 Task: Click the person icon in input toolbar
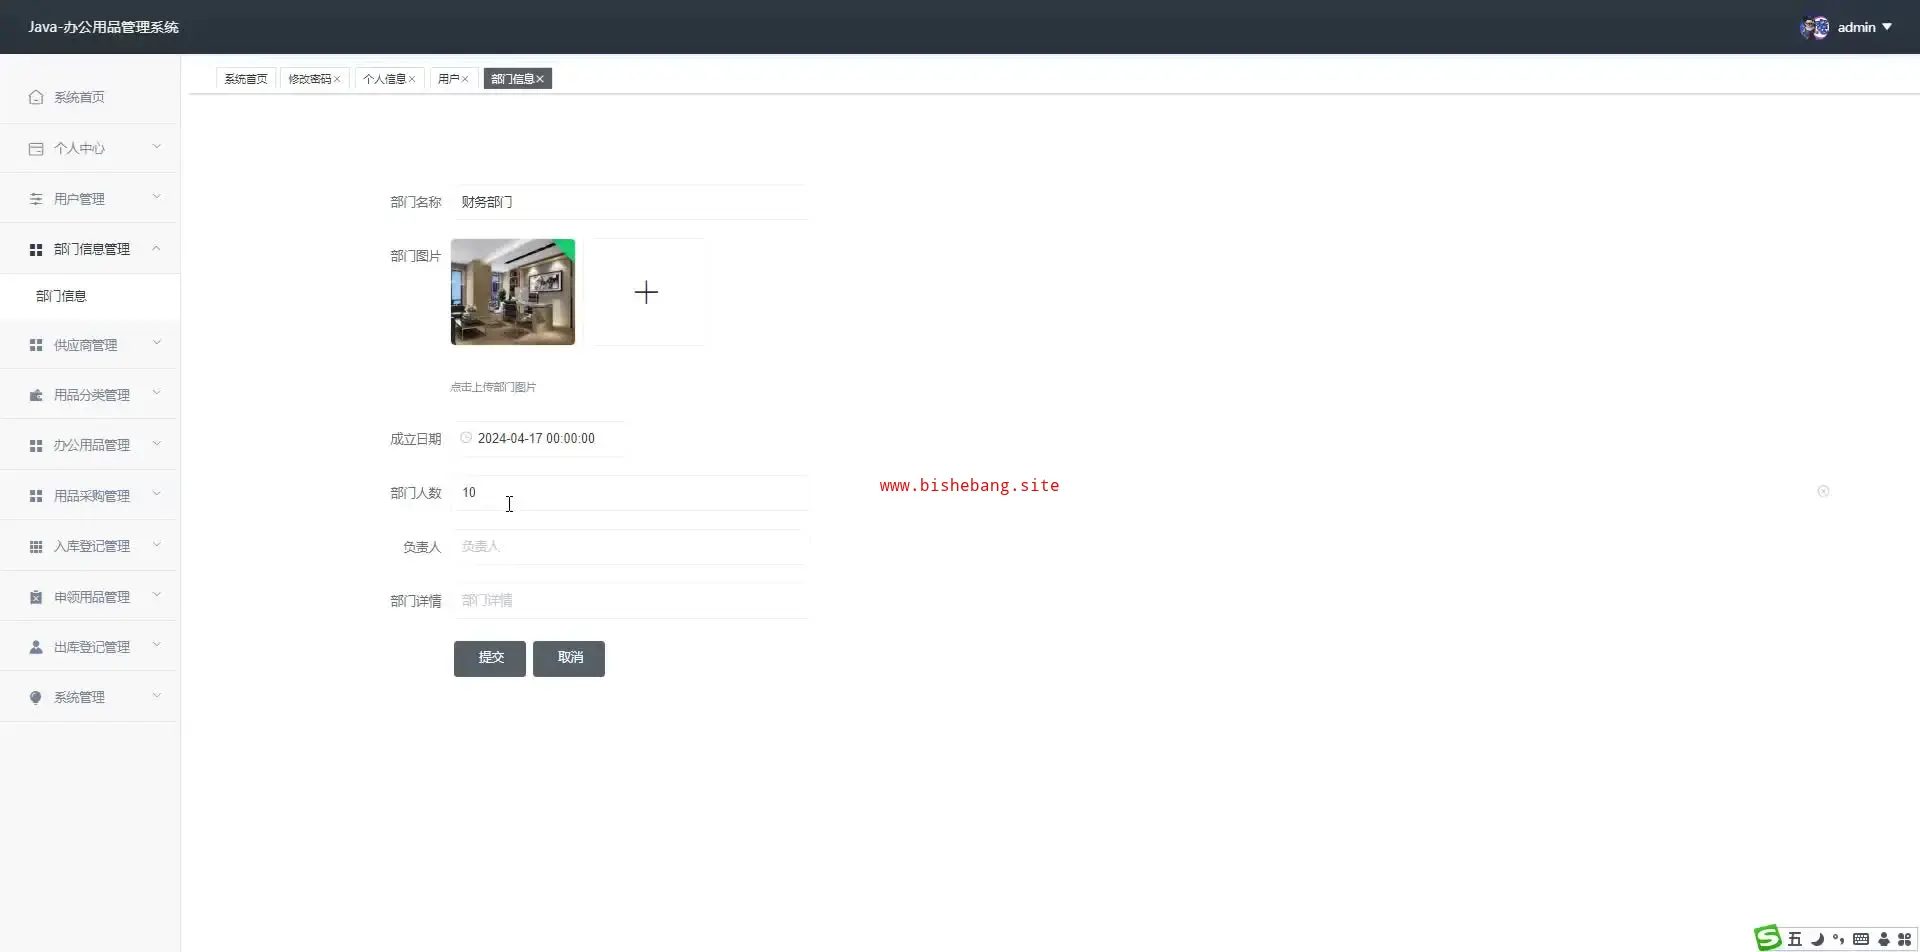click(x=1884, y=939)
